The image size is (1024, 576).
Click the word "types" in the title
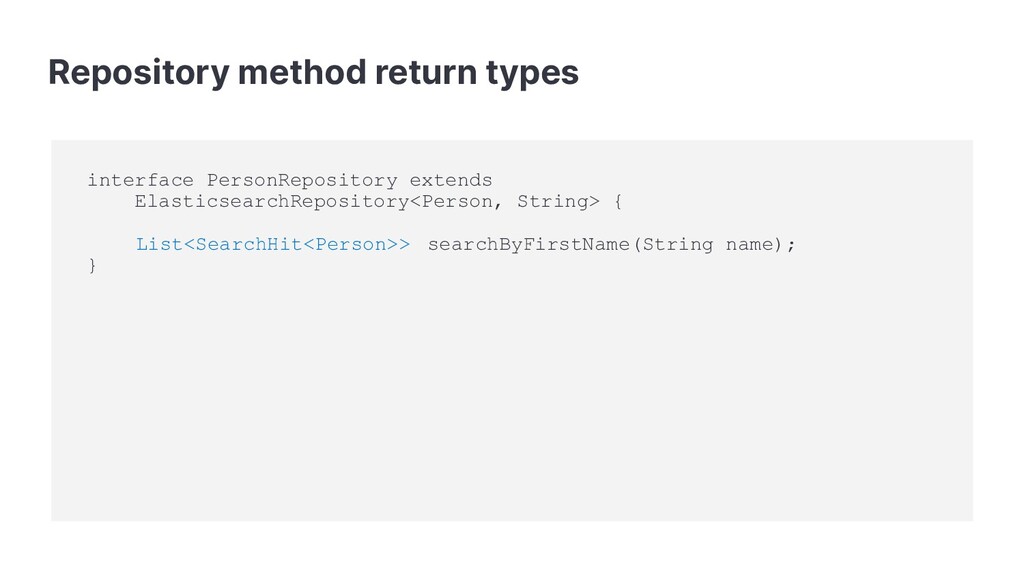tap(532, 74)
